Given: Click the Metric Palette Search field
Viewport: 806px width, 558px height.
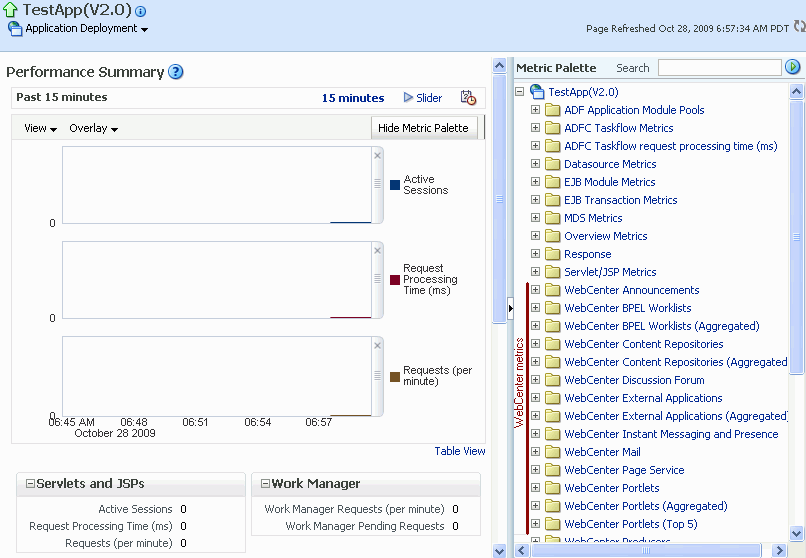Looking at the screenshot, I should point(720,68).
